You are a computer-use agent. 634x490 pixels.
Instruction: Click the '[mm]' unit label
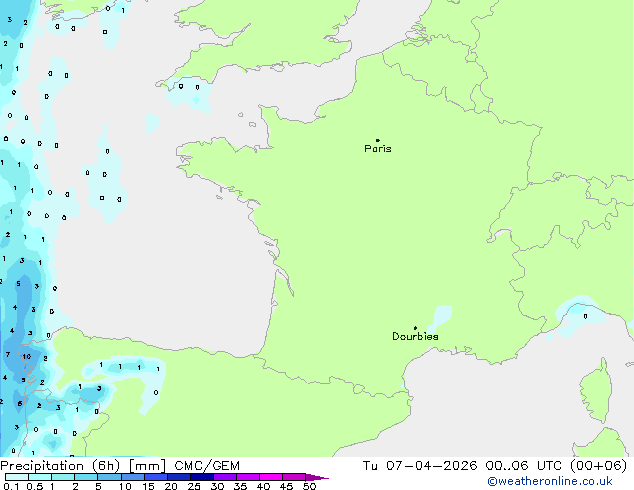147,466
